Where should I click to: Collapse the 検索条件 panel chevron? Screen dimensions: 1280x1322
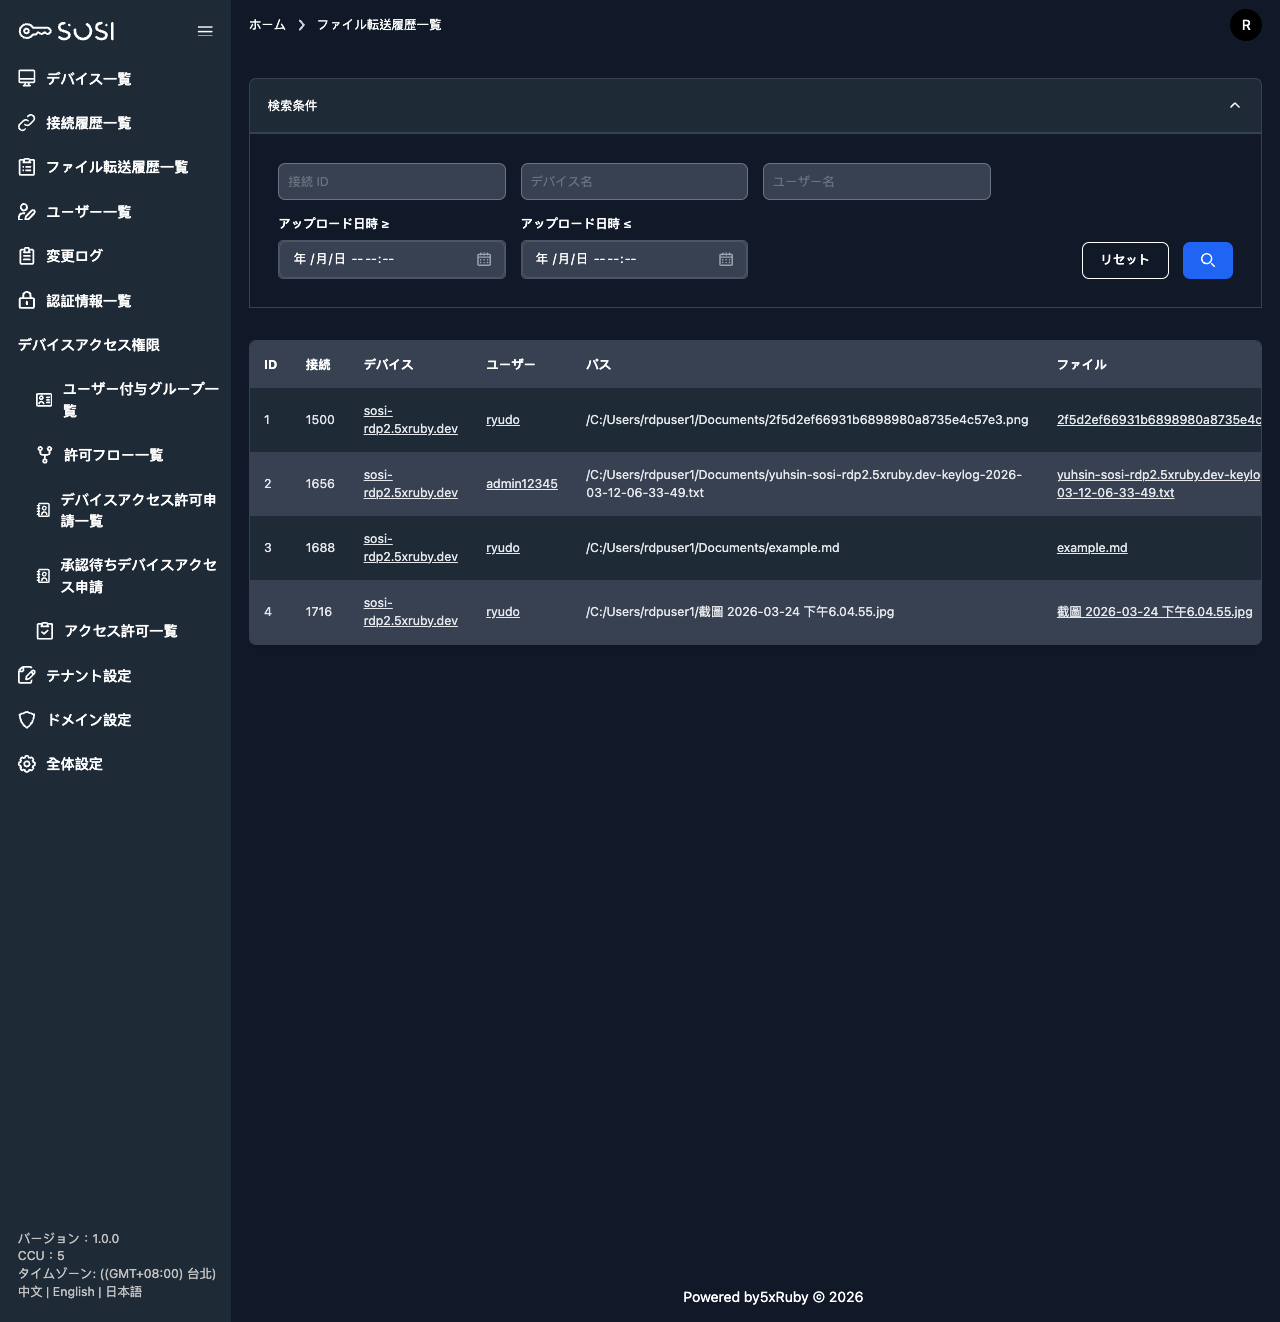(1234, 106)
